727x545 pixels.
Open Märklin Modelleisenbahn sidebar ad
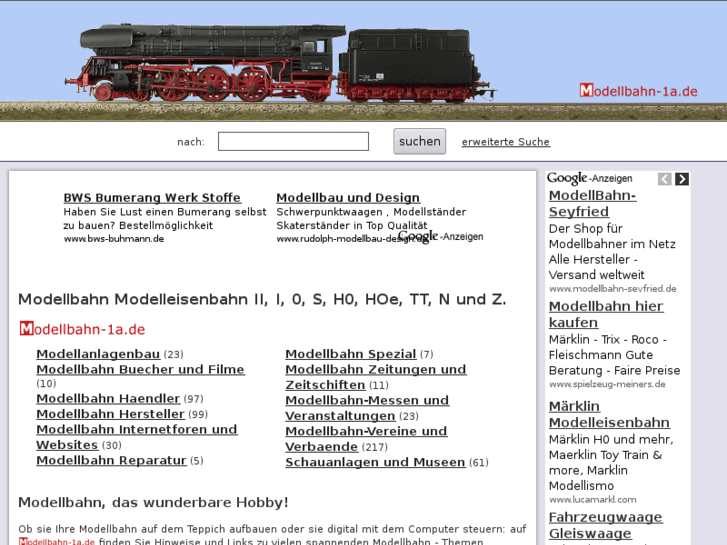tap(609, 414)
